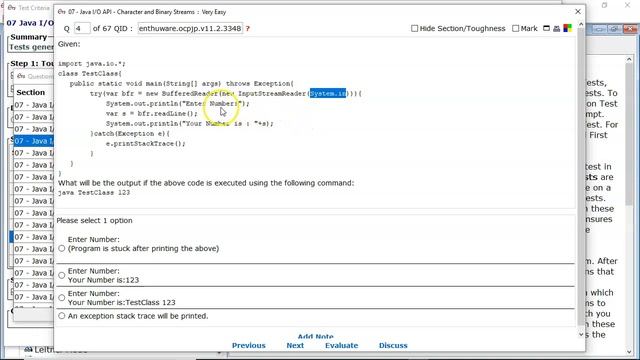Click scroll-up arrow of question dialog scrollbar
The height and width of the screenshot is (360, 640).
[581, 24]
